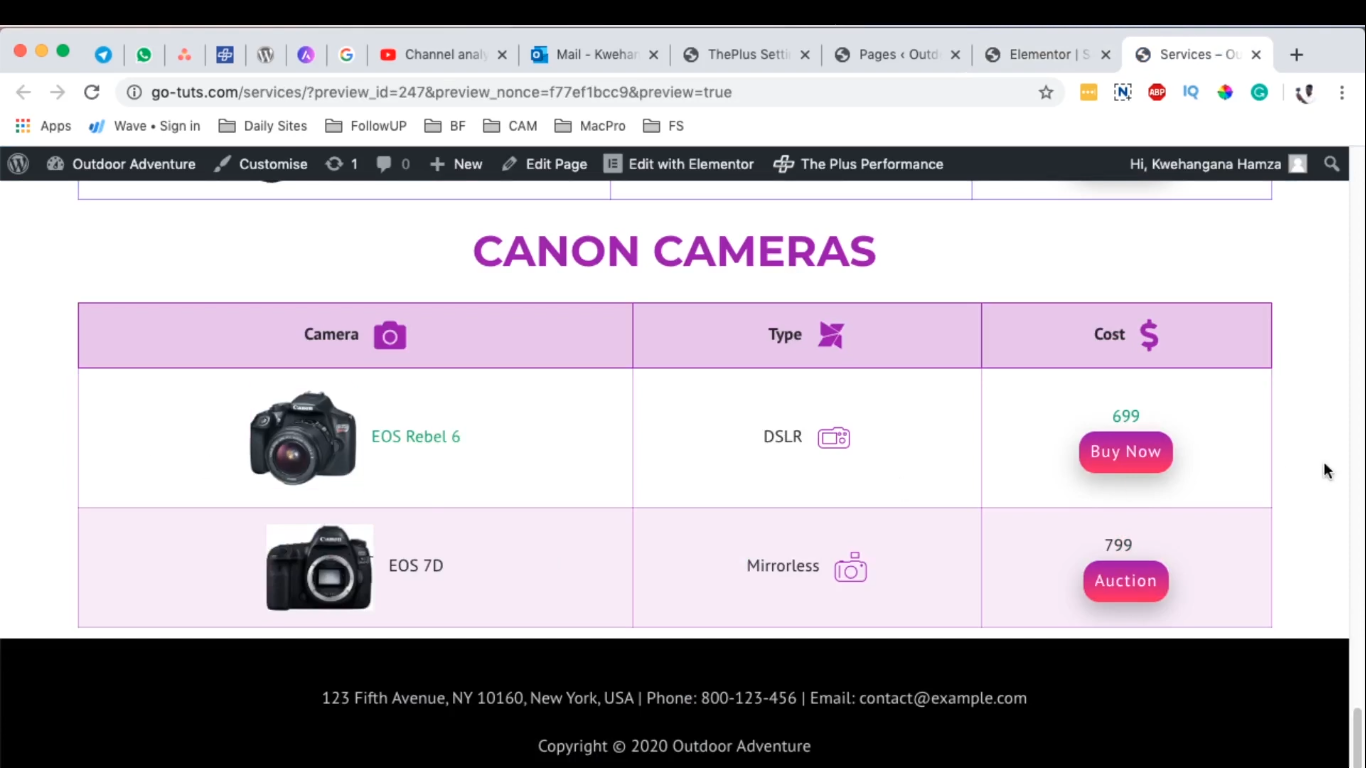This screenshot has width=1366, height=768.
Task: Open the Apps grid in bookmarks bar
Action: tap(43, 126)
